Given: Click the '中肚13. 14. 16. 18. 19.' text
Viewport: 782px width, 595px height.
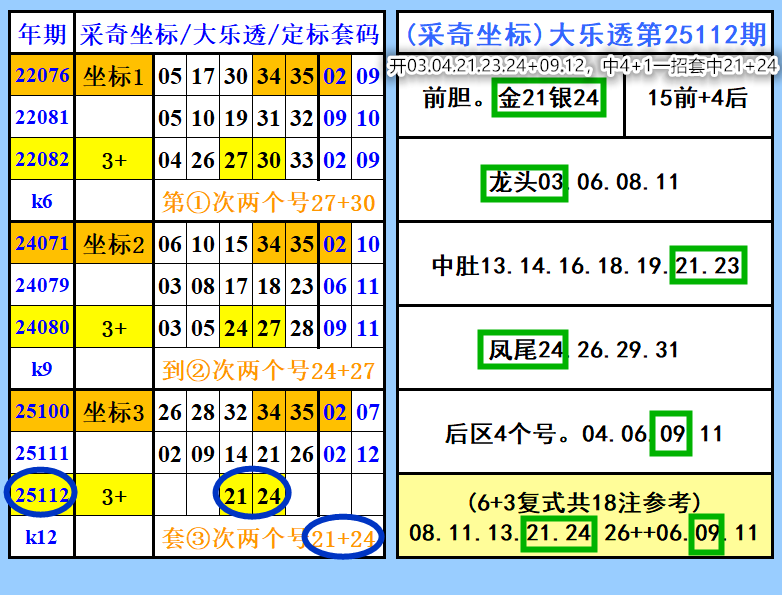Looking at the screenshot, I should tap(550, 266).
